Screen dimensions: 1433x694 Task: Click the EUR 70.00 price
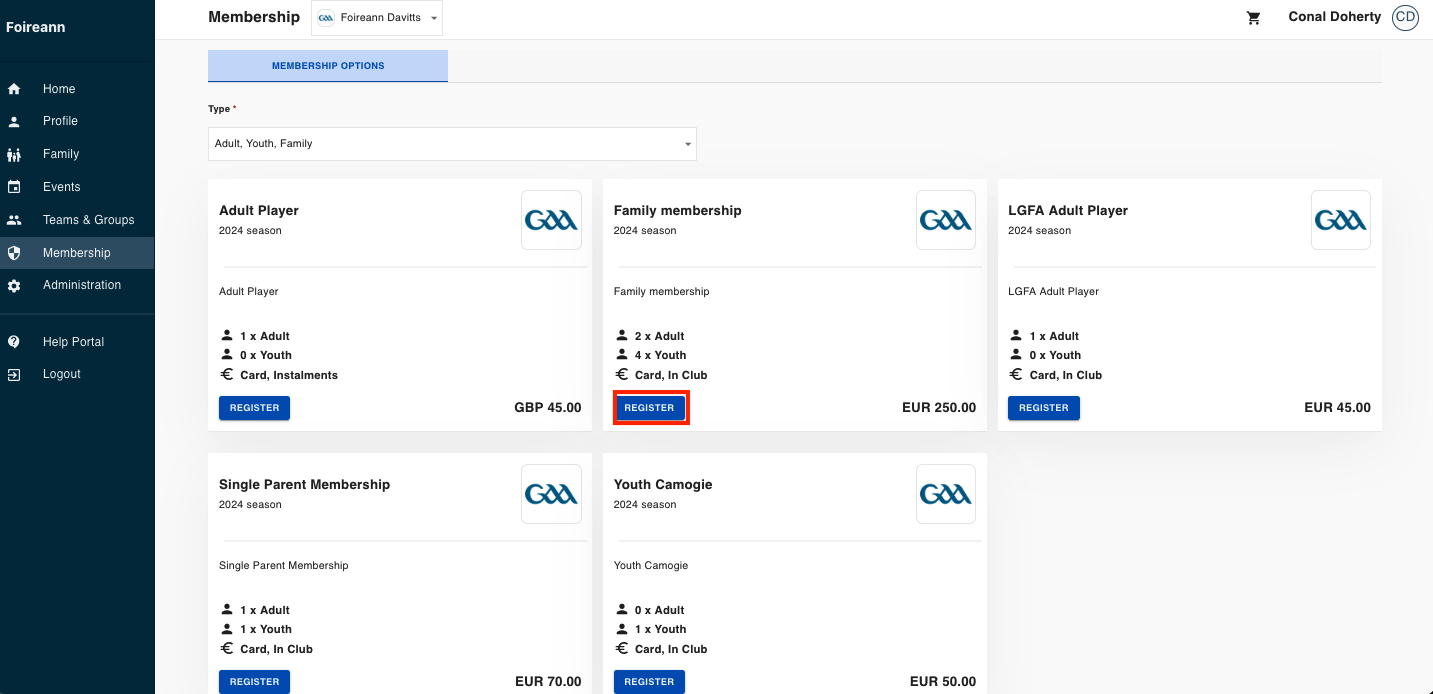point(548,682)
